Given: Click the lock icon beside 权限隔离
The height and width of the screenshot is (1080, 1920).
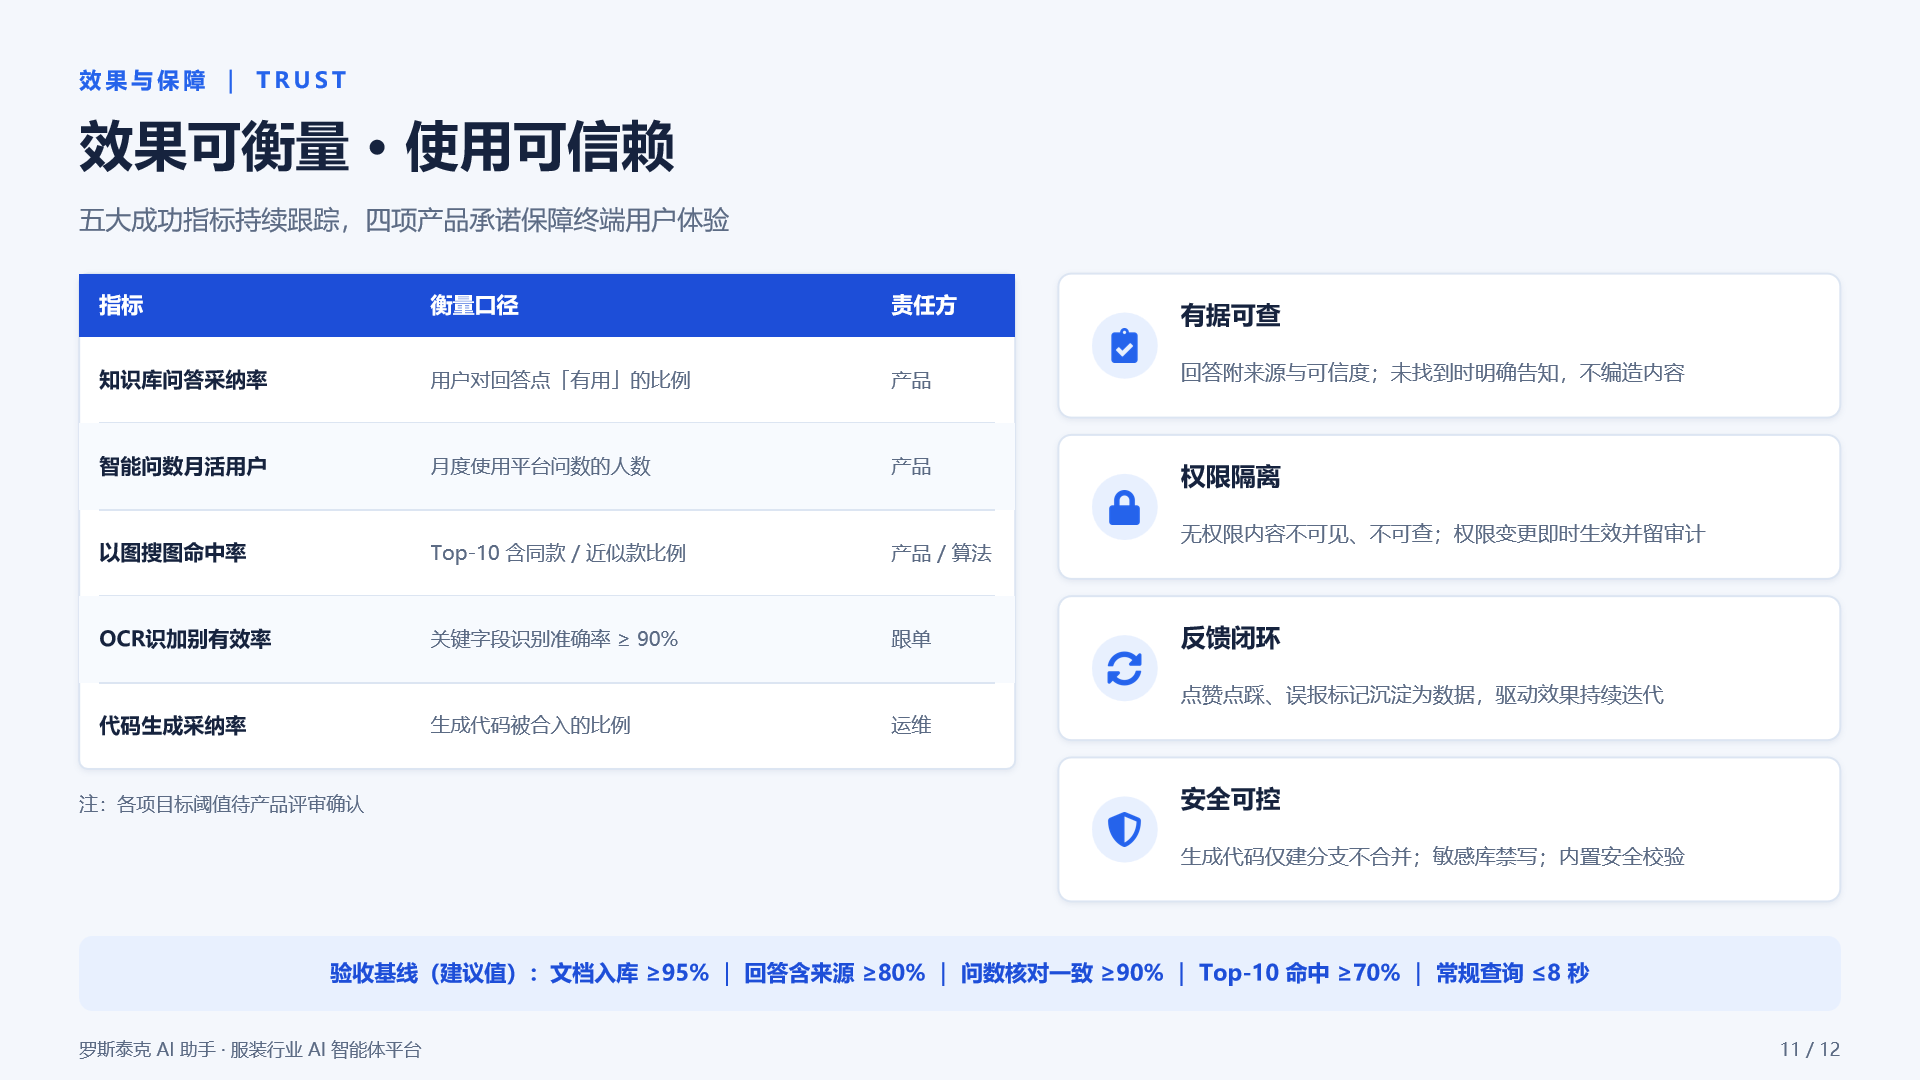Looking at the screenshot, I should coord(1124,507).
